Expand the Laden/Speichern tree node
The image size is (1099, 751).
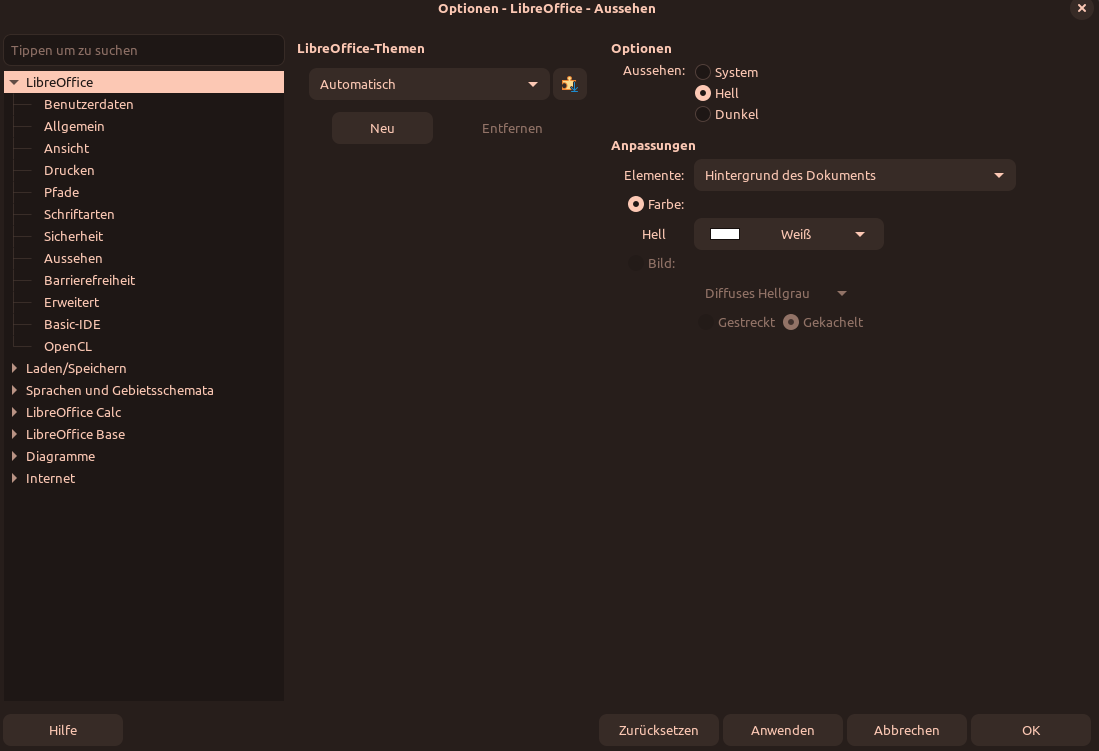pyautogui.click(x=14, y=368)
